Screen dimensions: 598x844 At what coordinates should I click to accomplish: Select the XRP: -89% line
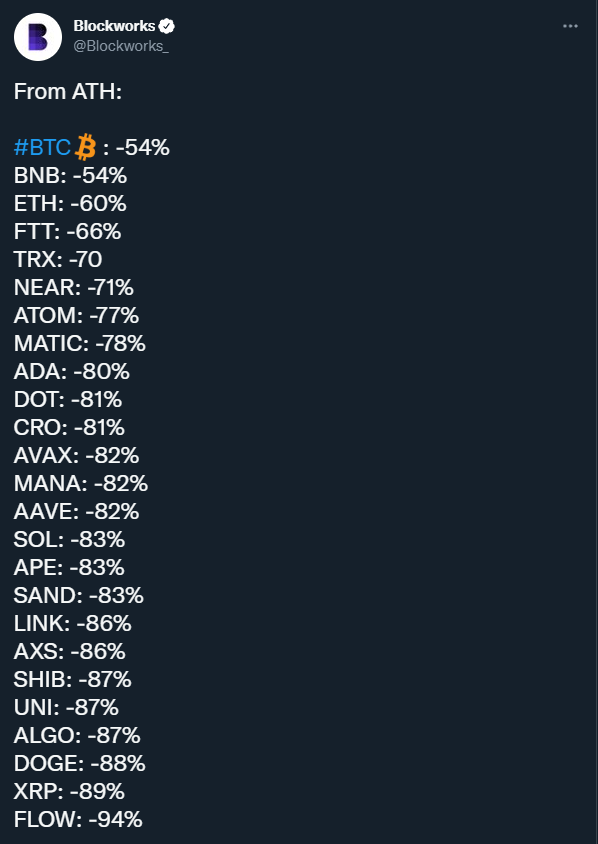[69, 791]
